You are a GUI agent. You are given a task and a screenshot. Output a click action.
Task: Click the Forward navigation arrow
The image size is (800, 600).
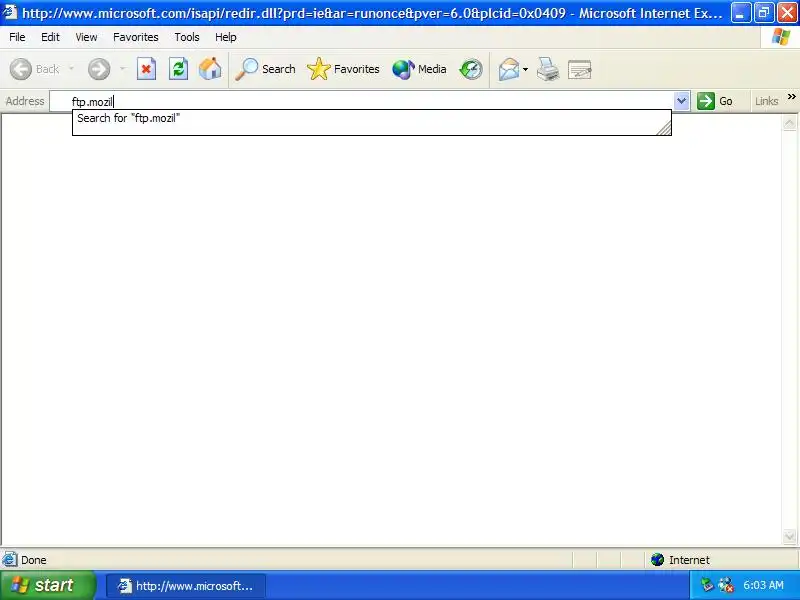99,69
